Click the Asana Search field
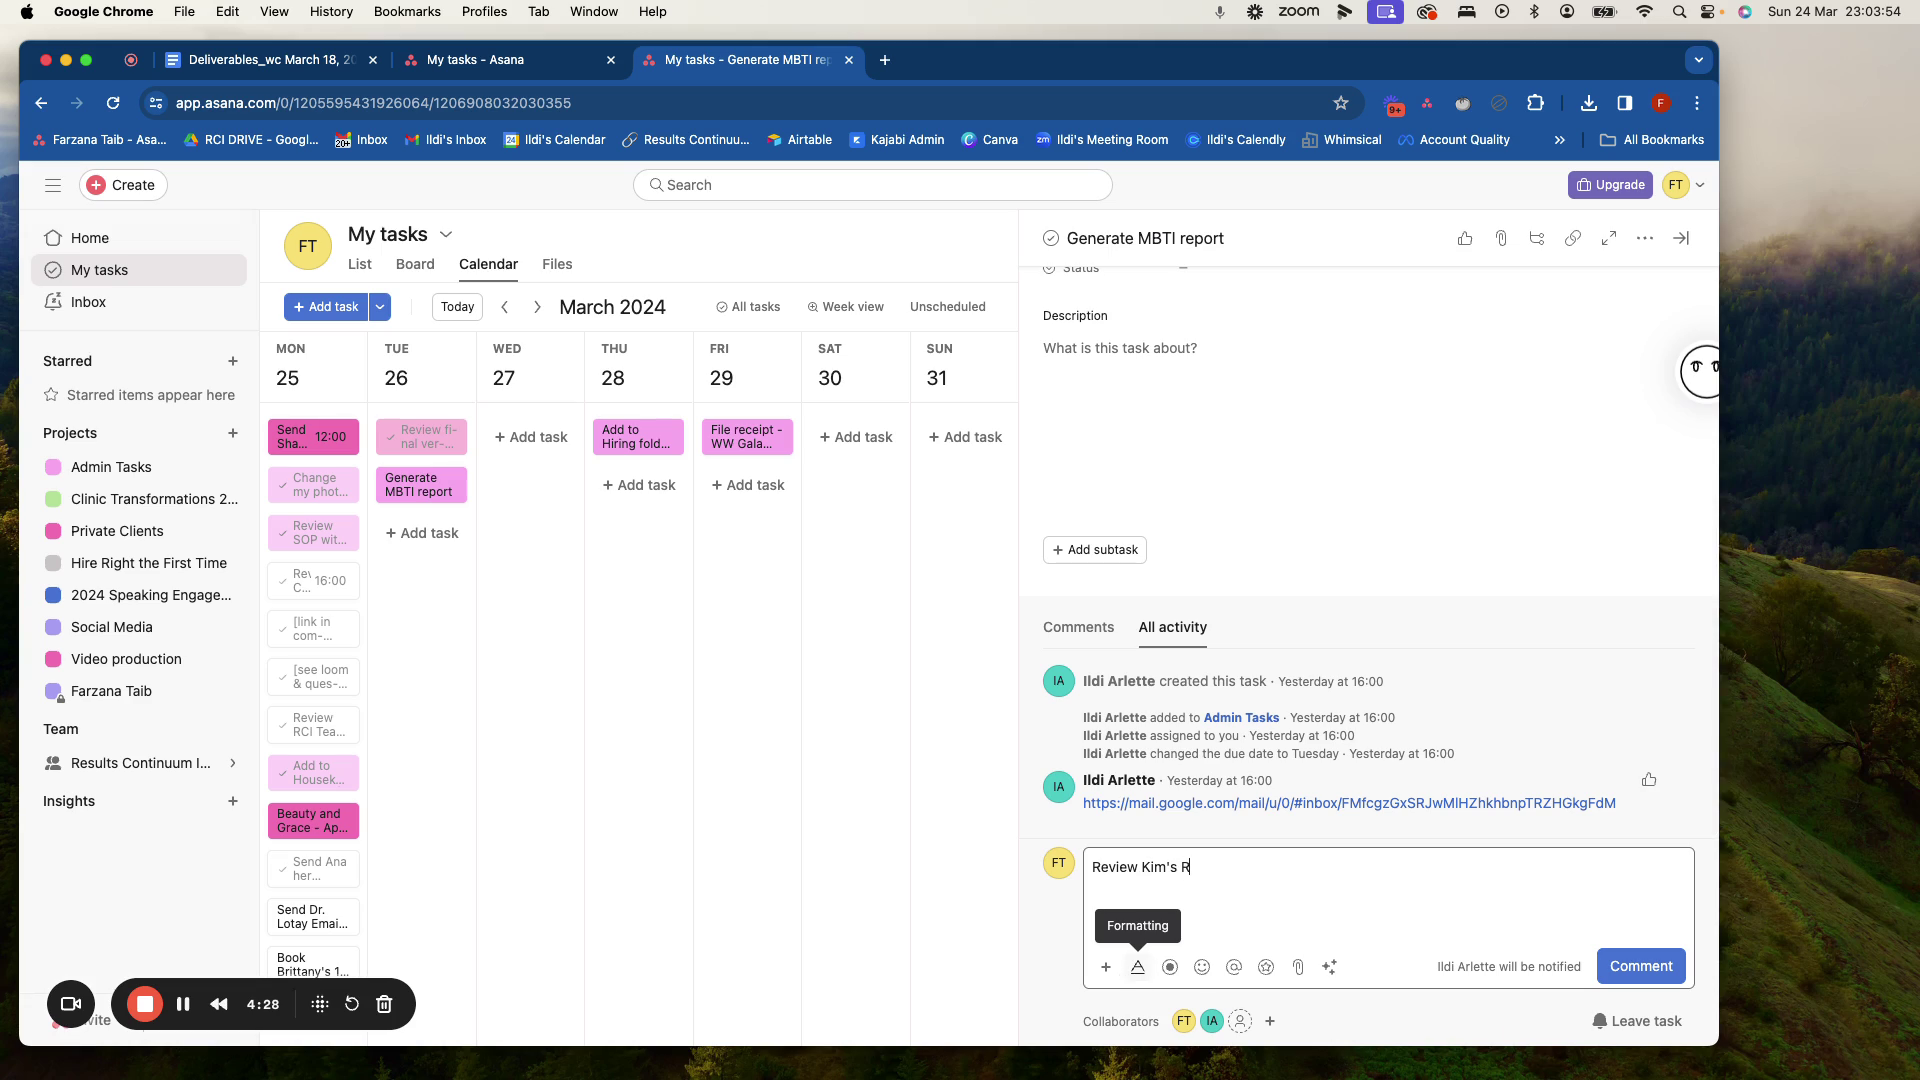The height and width of the screenshot is (1080, 1920). 872,185
